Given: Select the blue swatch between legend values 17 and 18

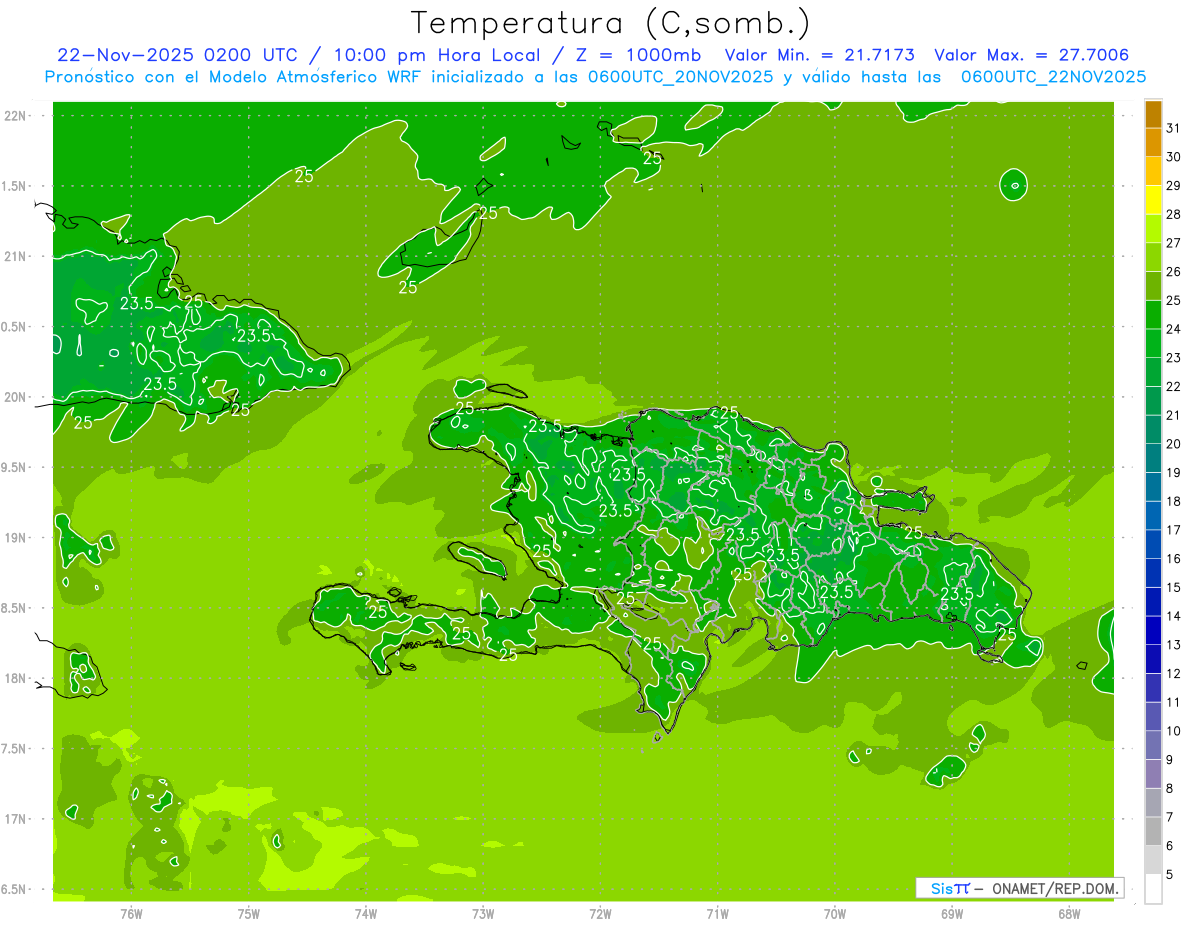Looking at the screenshot, I should 1153,516.
